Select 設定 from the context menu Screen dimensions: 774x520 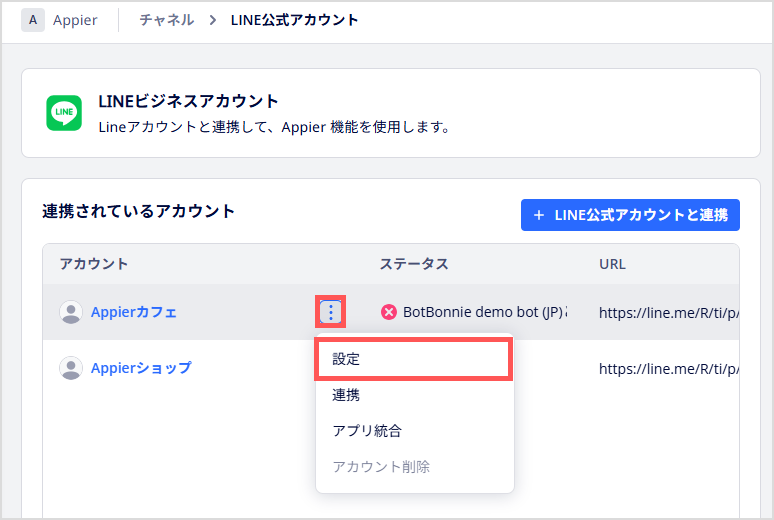[x=414, y=359]
